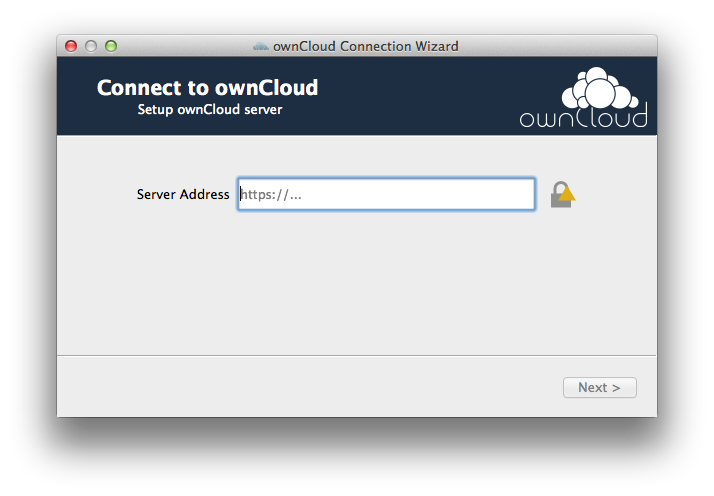Click the ownCloud wordmark under the cloud logo
The width and height of the screenshot is (714, 496).
(583, 117)
